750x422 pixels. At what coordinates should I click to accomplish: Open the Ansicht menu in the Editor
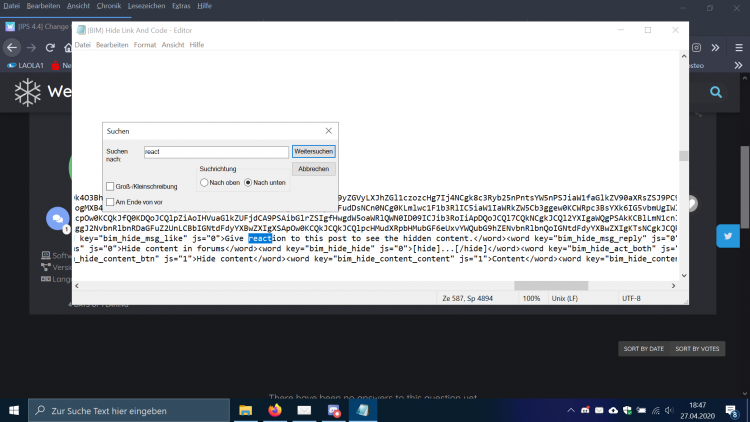tap(173, 45)
